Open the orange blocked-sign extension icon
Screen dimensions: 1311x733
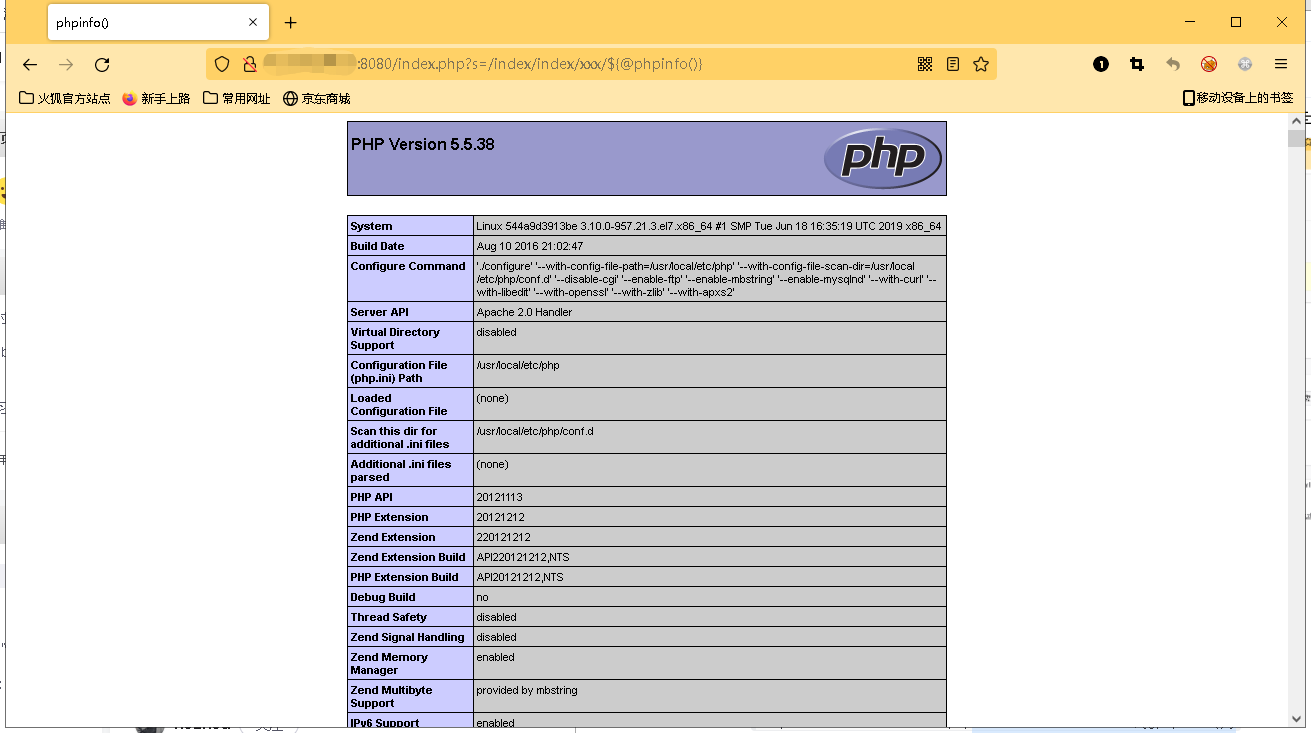pos(1209,64)
